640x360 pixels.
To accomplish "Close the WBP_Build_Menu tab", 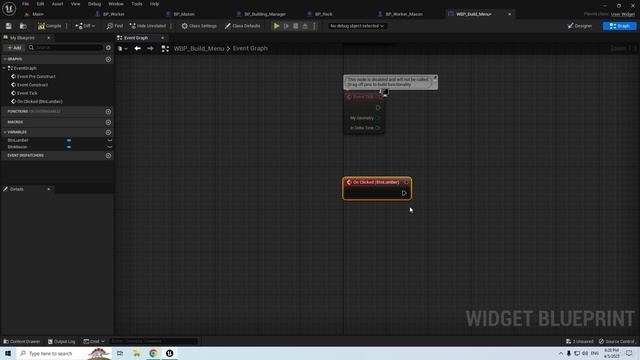I will coord(509,14).
